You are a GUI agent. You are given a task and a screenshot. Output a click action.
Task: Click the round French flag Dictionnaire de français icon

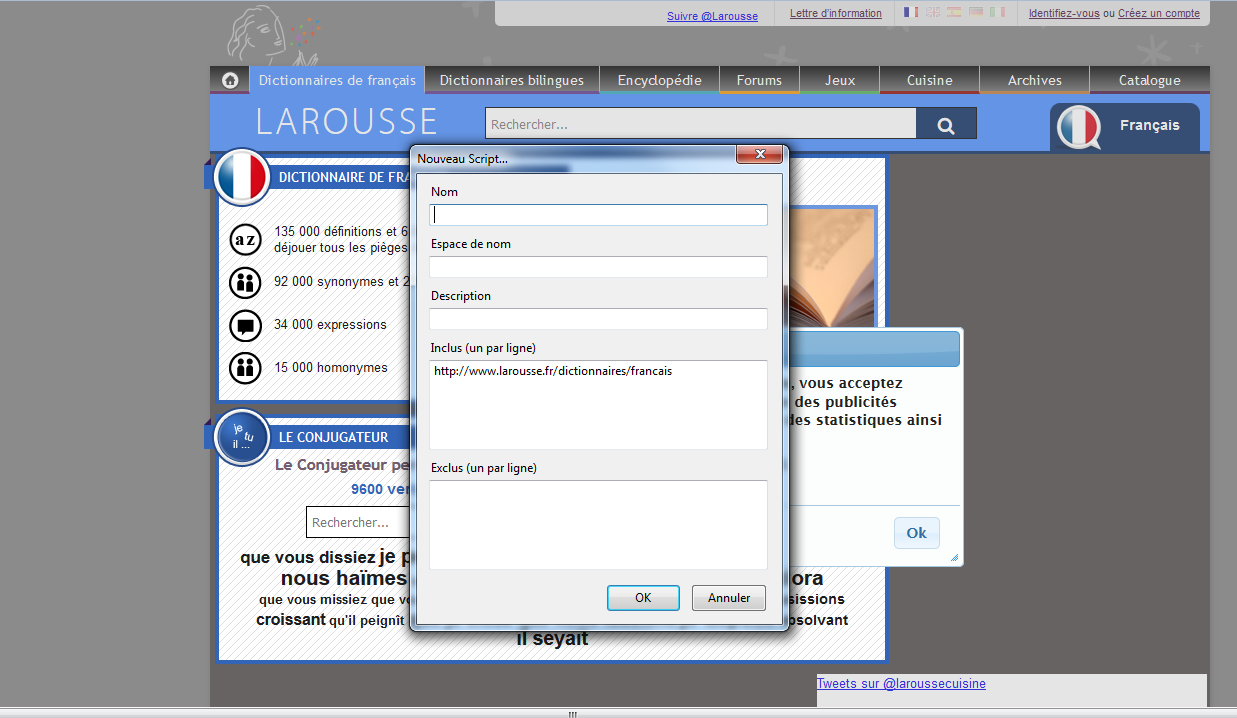242,176
